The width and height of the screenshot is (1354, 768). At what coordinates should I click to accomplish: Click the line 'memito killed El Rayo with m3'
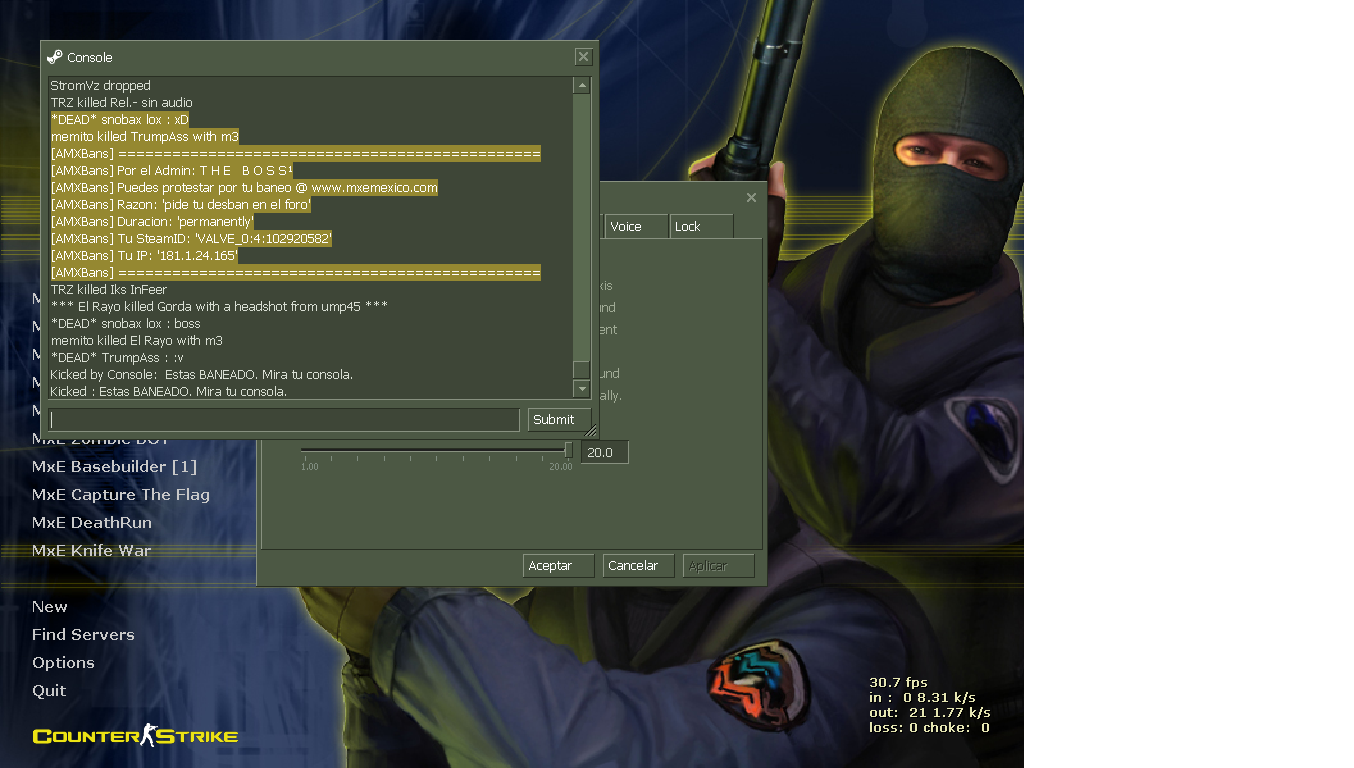(x=137, y=341)
